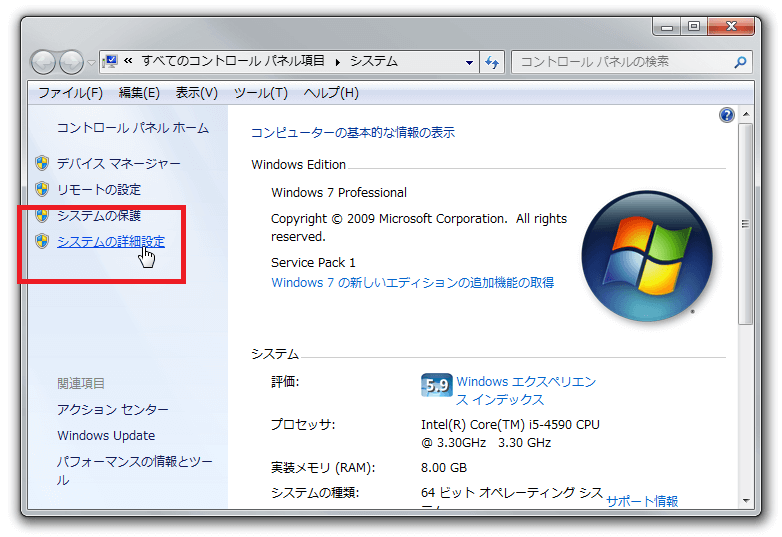Image resolution: width=782 pixels, height=537 pixels.
Task: Click the refresh icon next to address bar
Action: click(492, 62)
